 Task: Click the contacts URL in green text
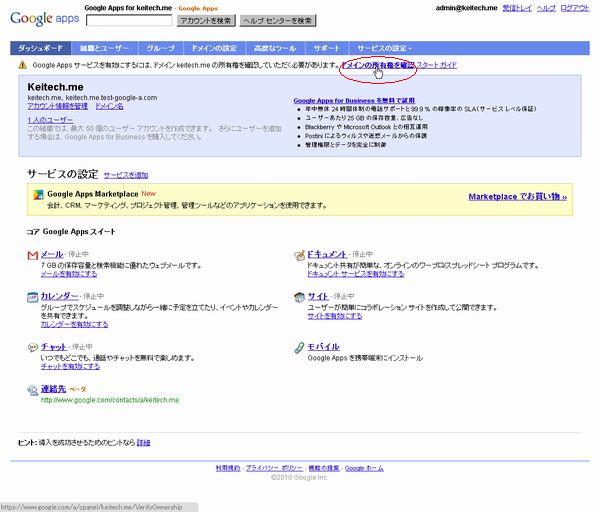(x=110, y=400)
